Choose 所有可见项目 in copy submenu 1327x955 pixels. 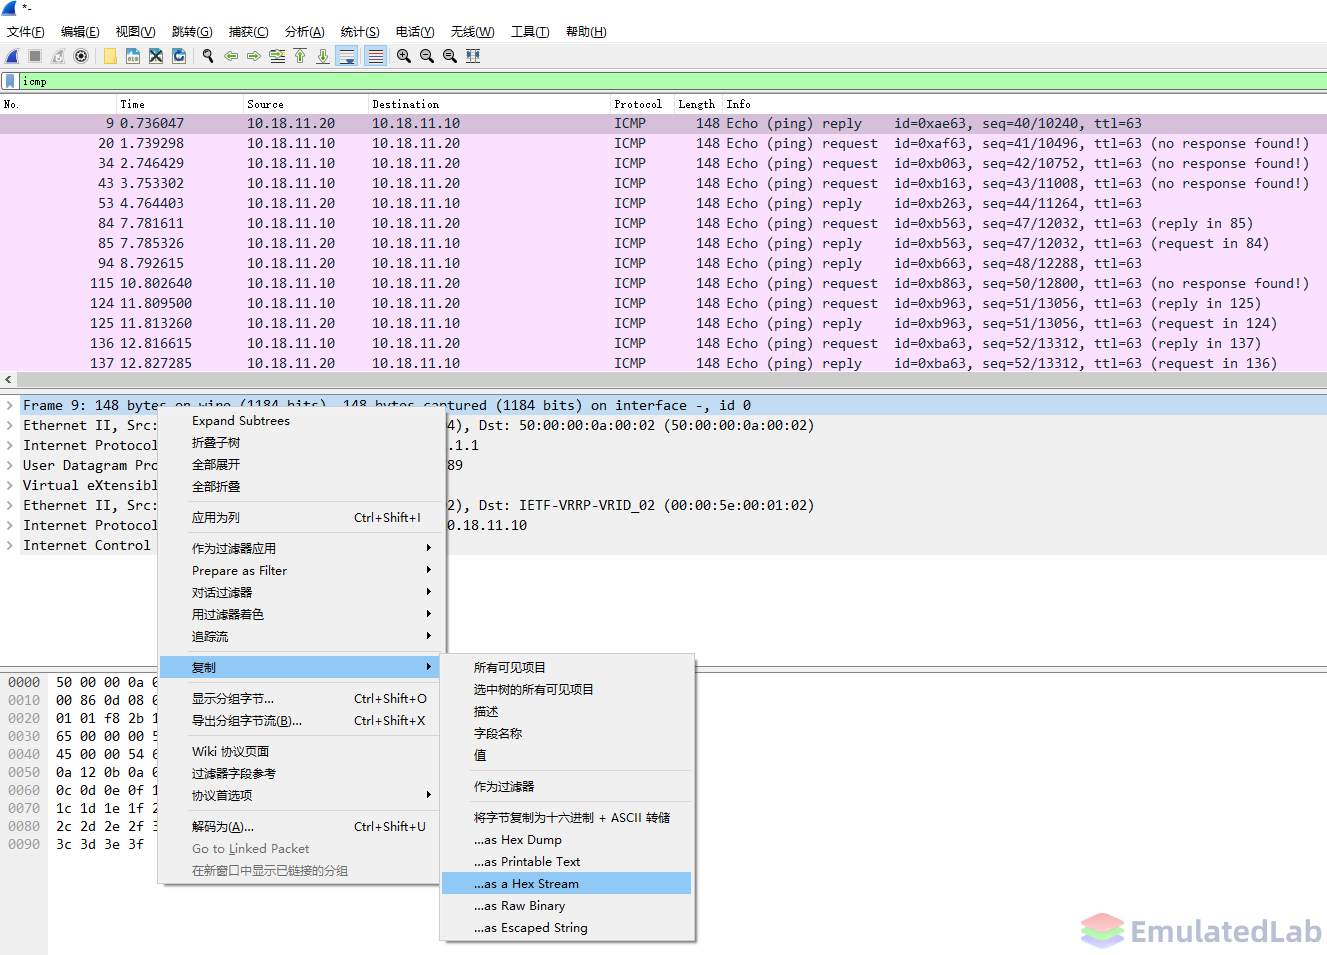(x=566, y=667)
